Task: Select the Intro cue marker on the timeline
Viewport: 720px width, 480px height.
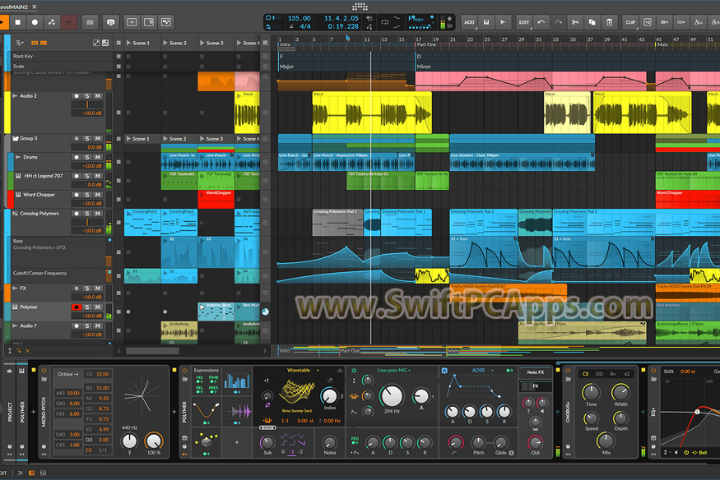Action: click(x=285, y=45)
